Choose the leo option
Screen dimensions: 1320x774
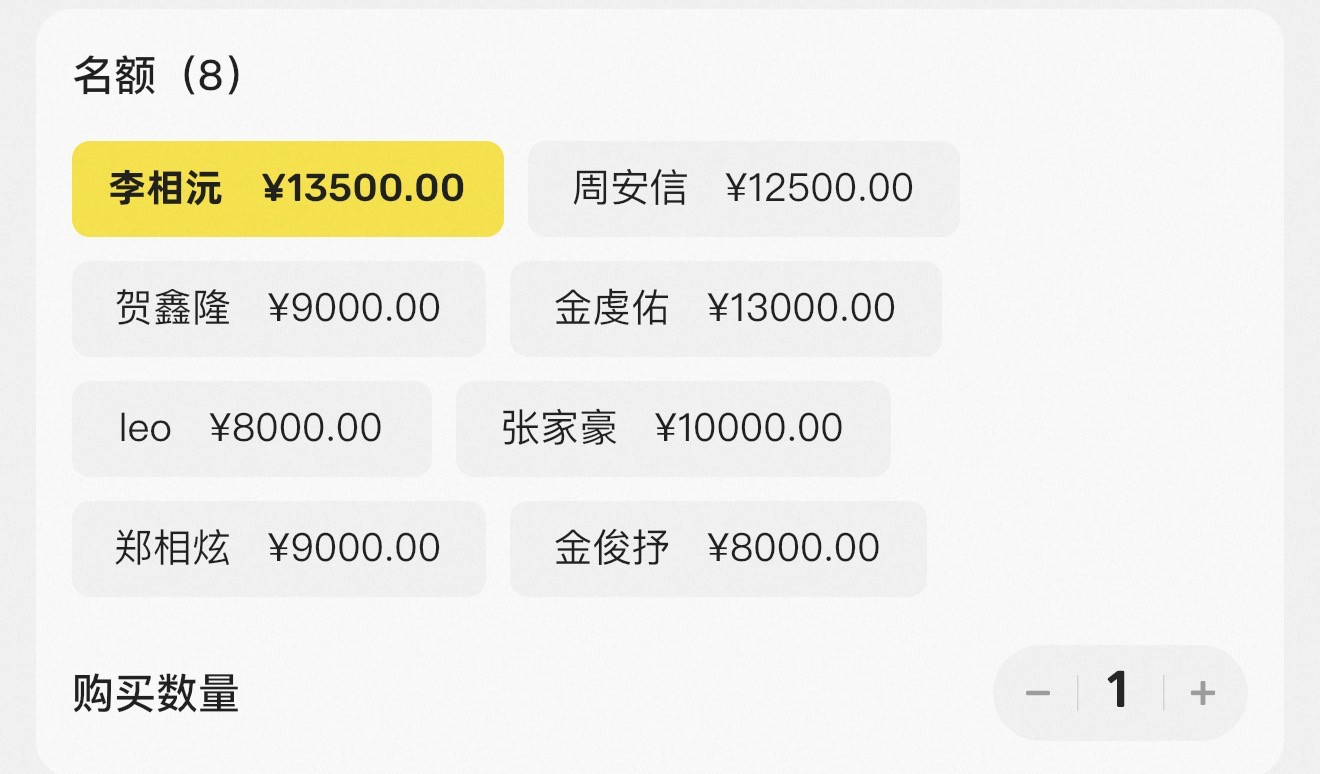pos(252,429)
